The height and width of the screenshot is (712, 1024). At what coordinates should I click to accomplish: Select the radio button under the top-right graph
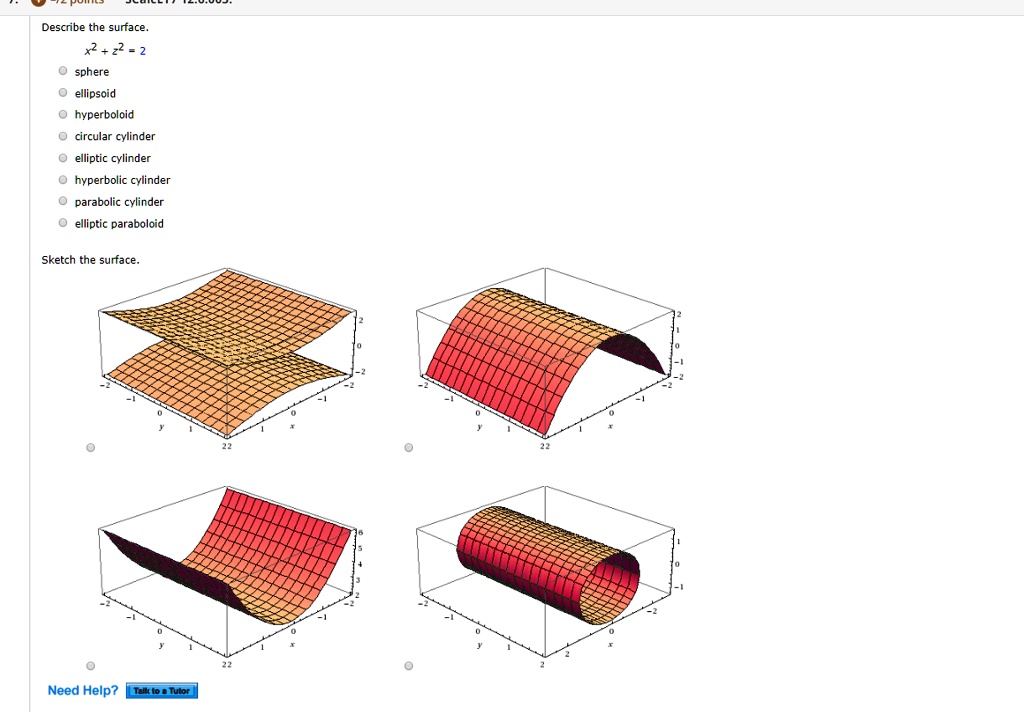click(408, 447)
